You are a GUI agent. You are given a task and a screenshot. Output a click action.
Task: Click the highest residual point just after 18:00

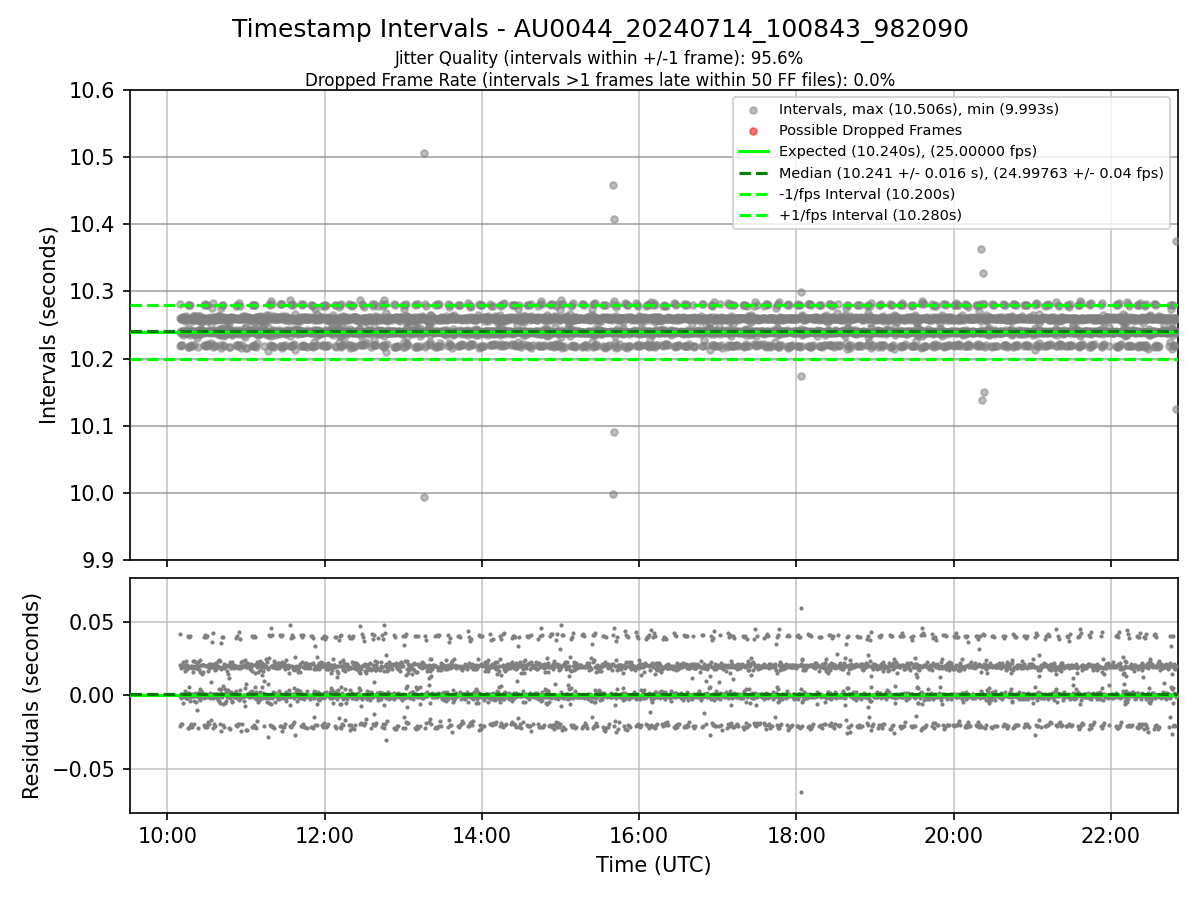click(801, 608)
